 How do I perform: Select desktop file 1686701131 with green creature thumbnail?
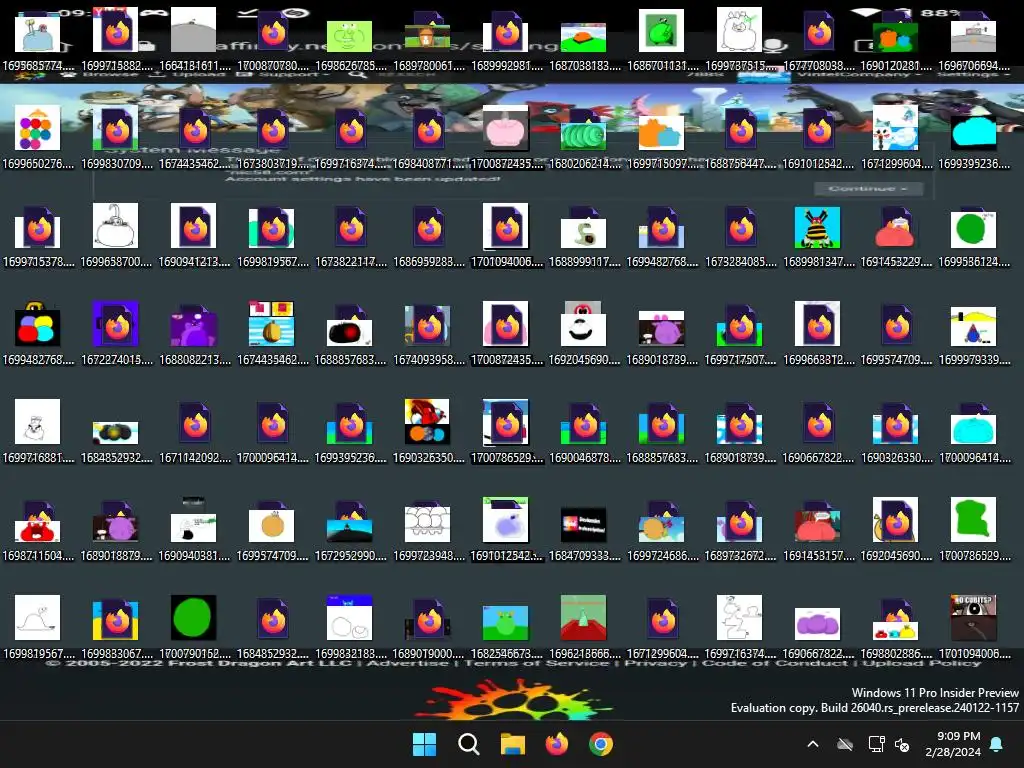click(x=662, y=40)
